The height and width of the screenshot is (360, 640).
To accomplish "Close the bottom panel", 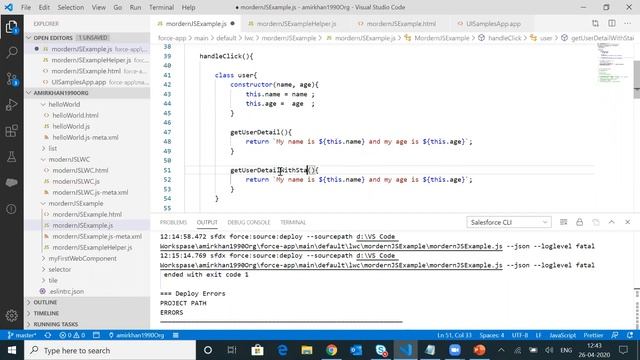I will point(627,222).
